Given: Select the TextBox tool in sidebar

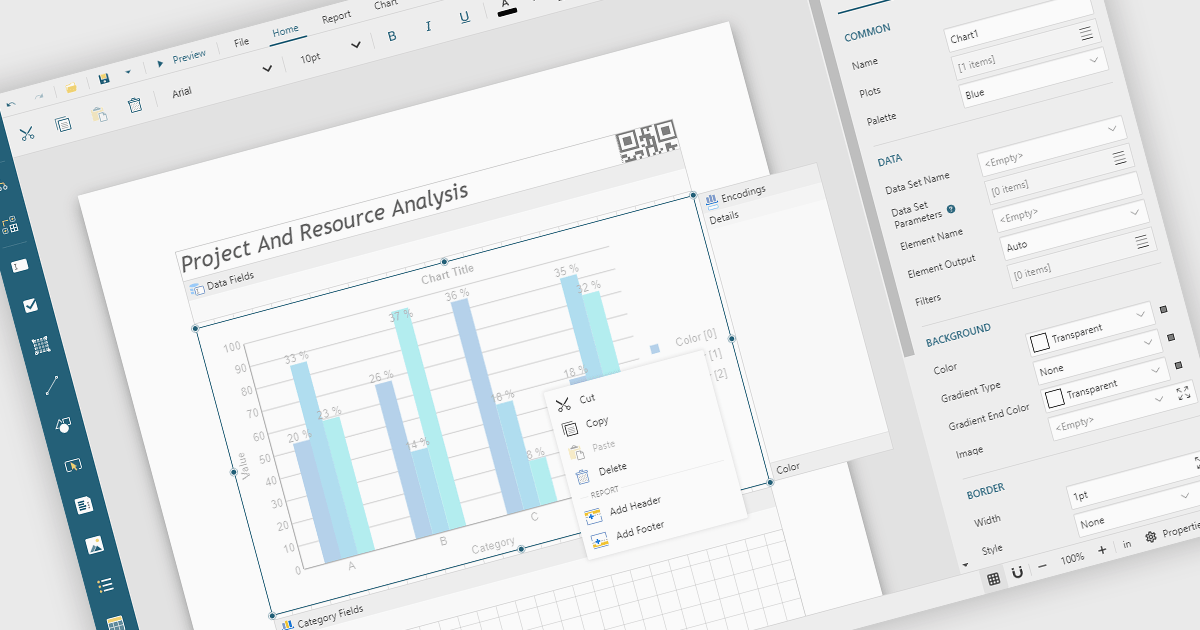Looking at the screenshot, I should [19, 266].
